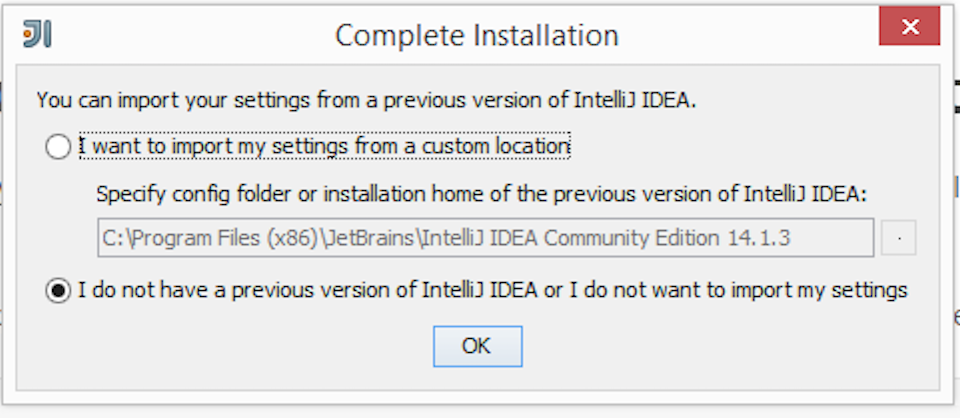The width and height of the screenshot is (960, 418).
Task: Close the Complete Installation dialog with X
Action: coord(909,26)
